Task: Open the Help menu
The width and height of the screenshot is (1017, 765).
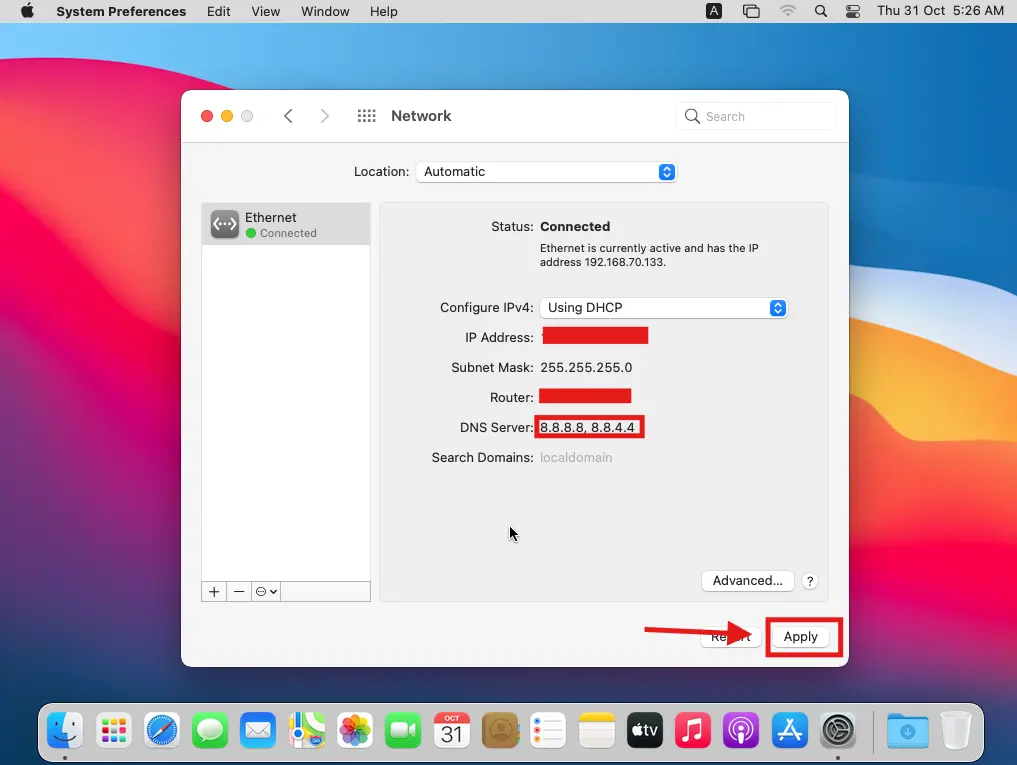Action: coord(384,11)
